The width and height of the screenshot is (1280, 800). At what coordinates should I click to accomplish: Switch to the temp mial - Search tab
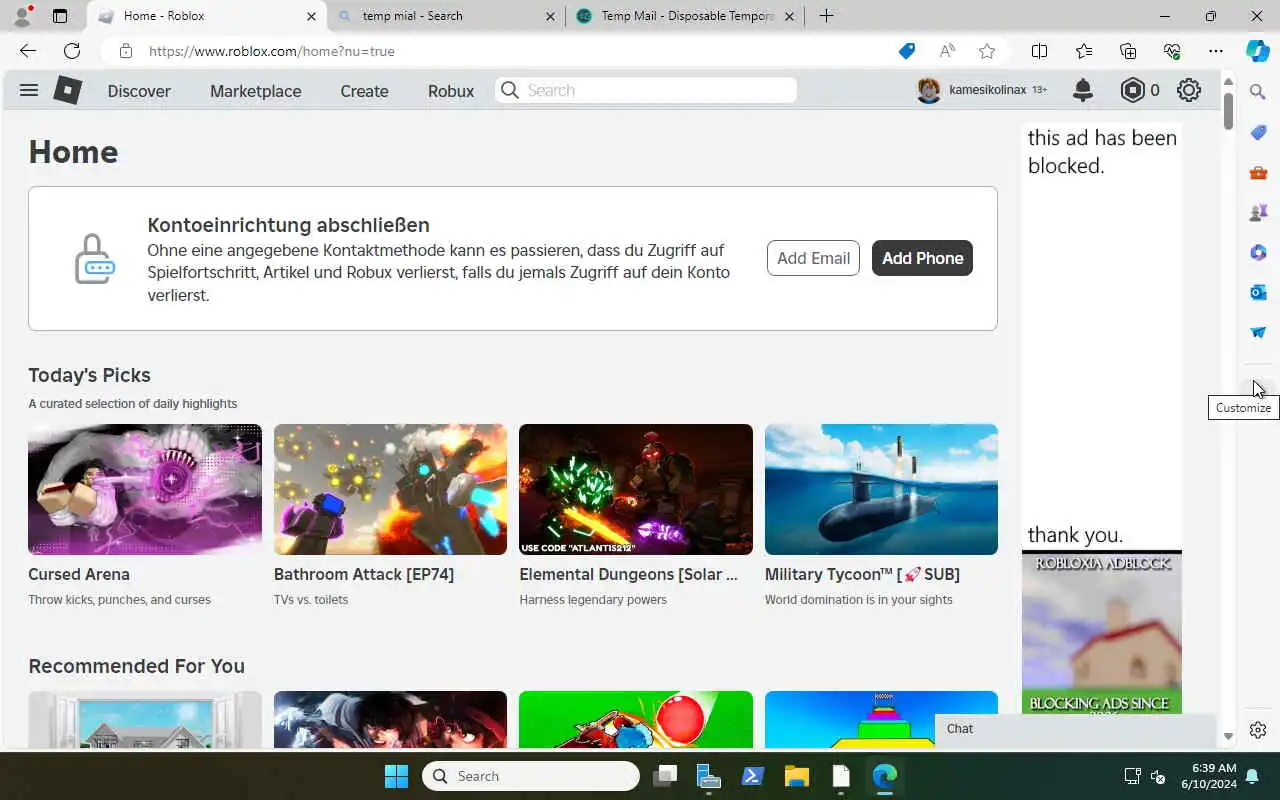(448, 16)
